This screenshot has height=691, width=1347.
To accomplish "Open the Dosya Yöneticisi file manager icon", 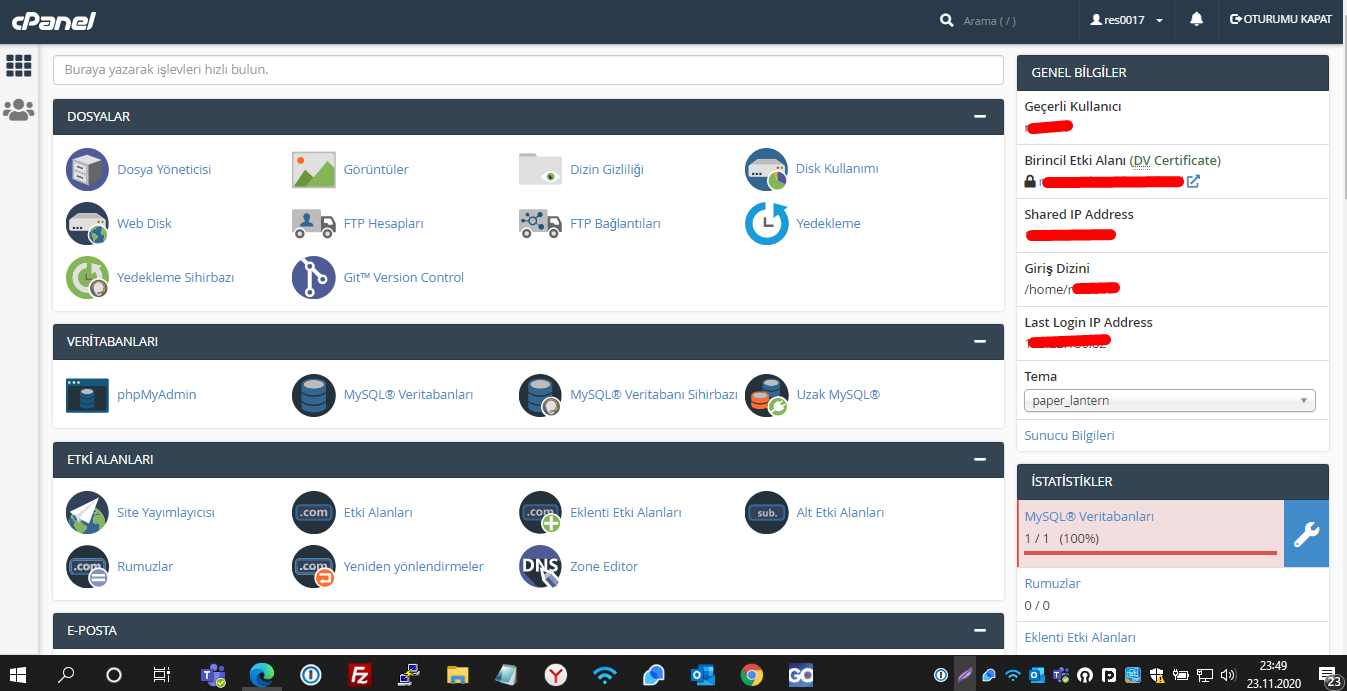I will pyautogui.click(x=87, y=169).
